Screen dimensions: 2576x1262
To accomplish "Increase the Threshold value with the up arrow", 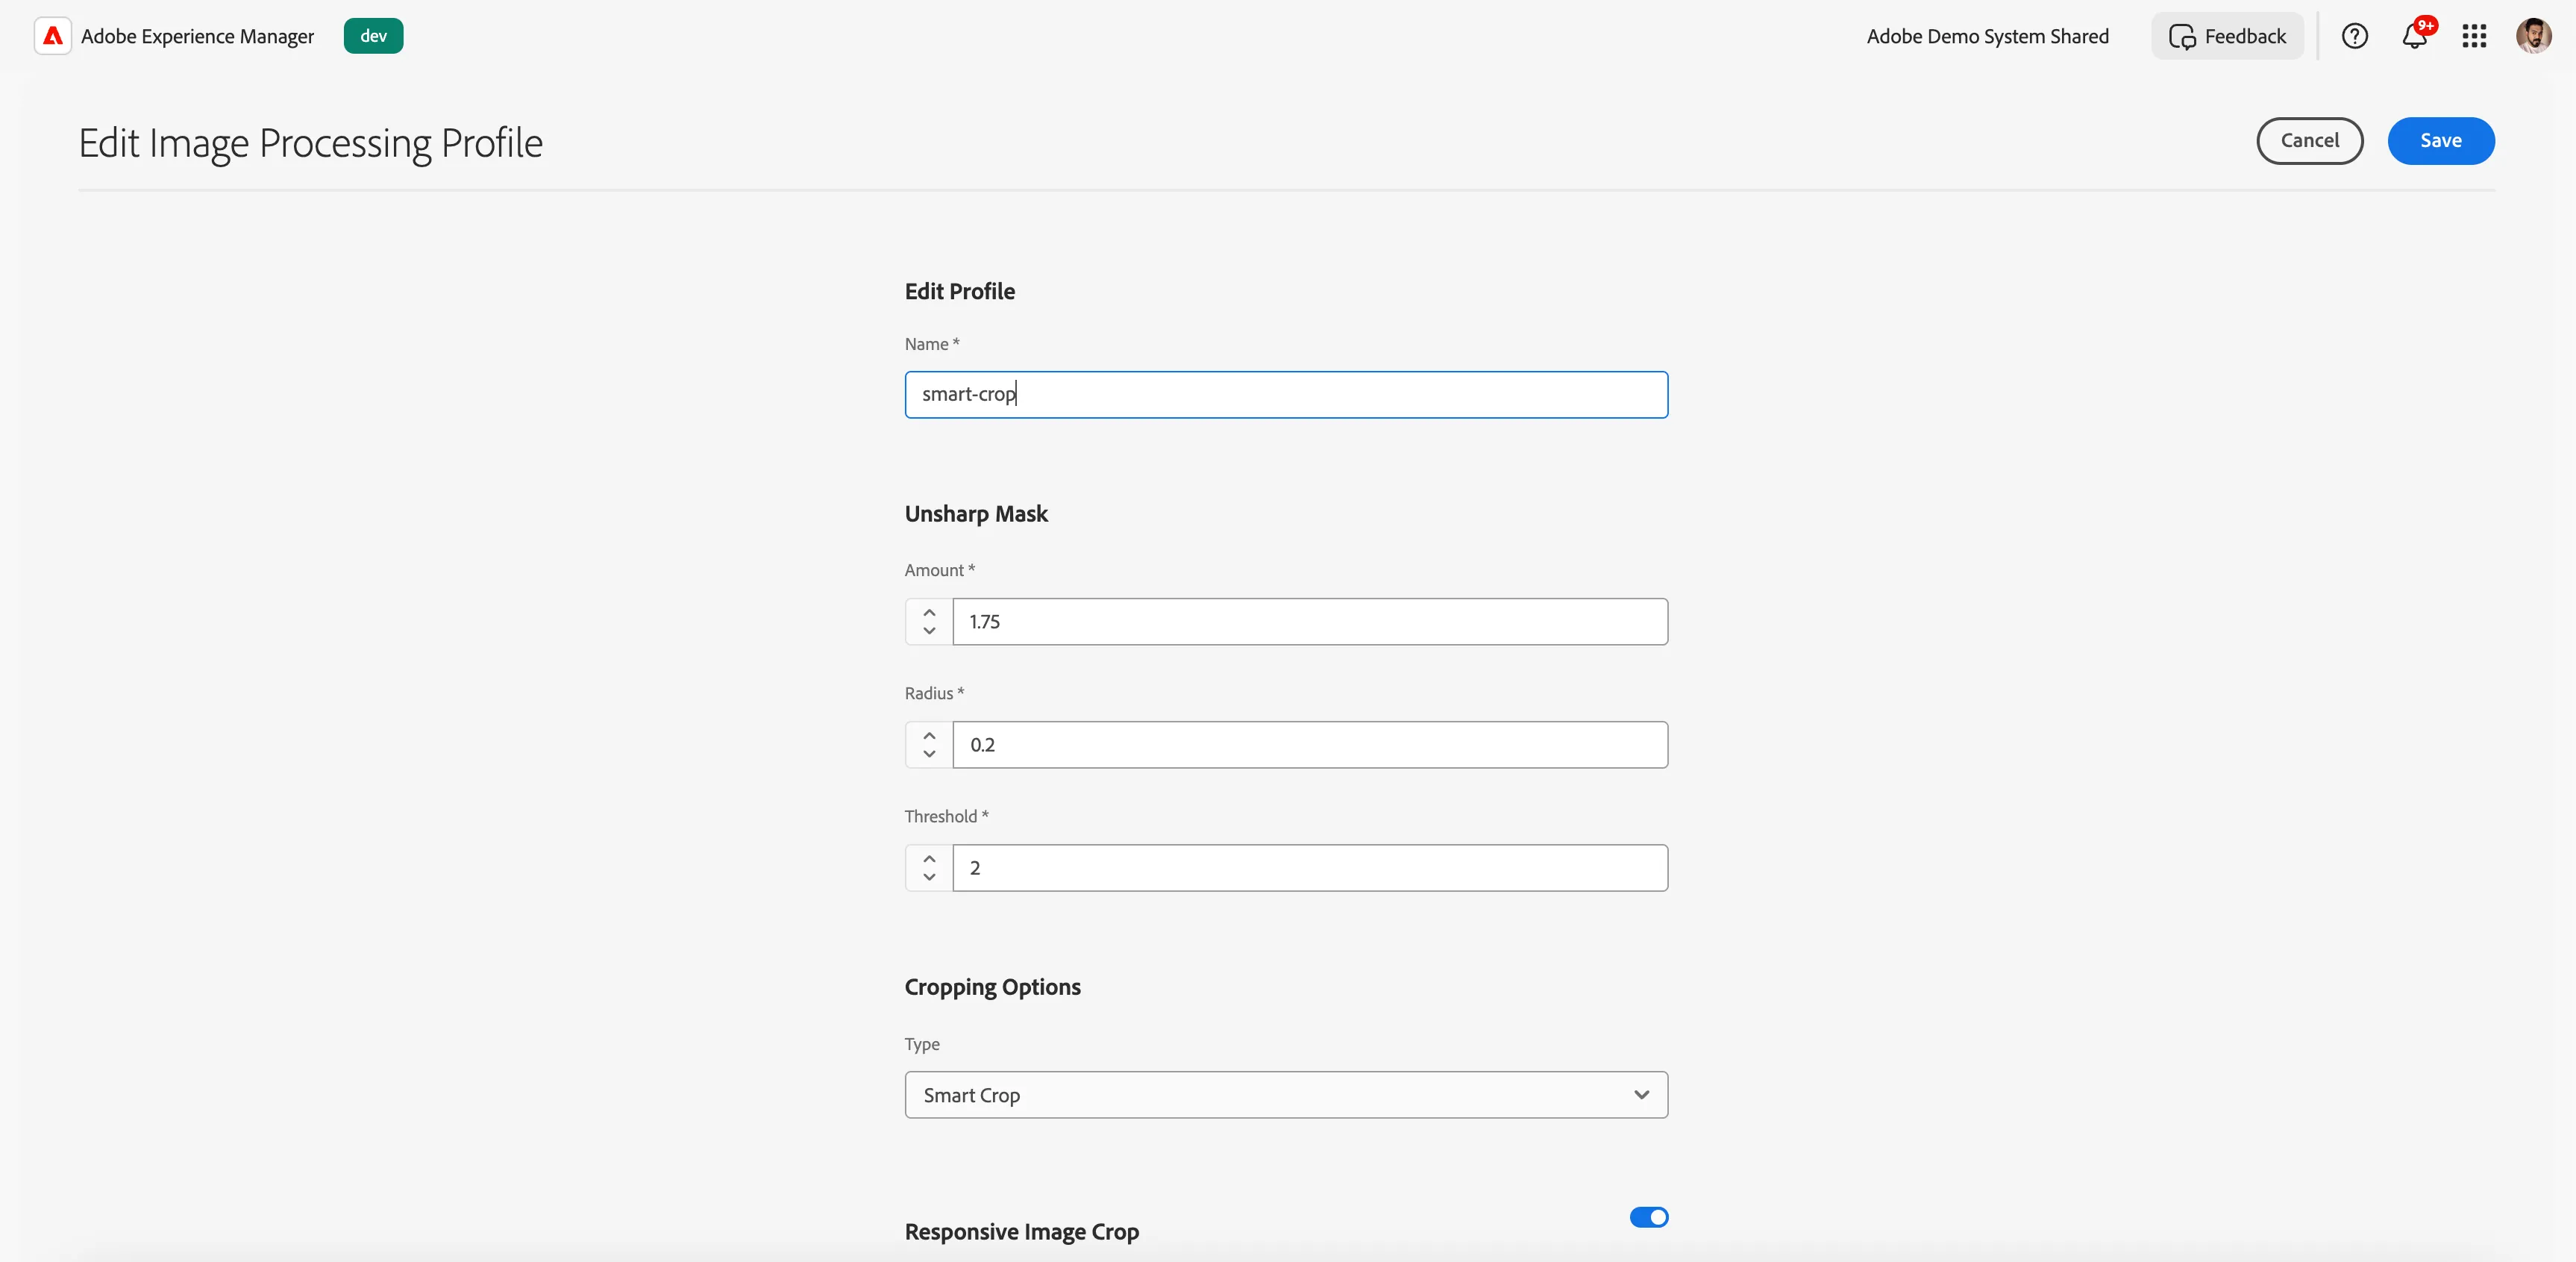I will click(x=929, y=858).
